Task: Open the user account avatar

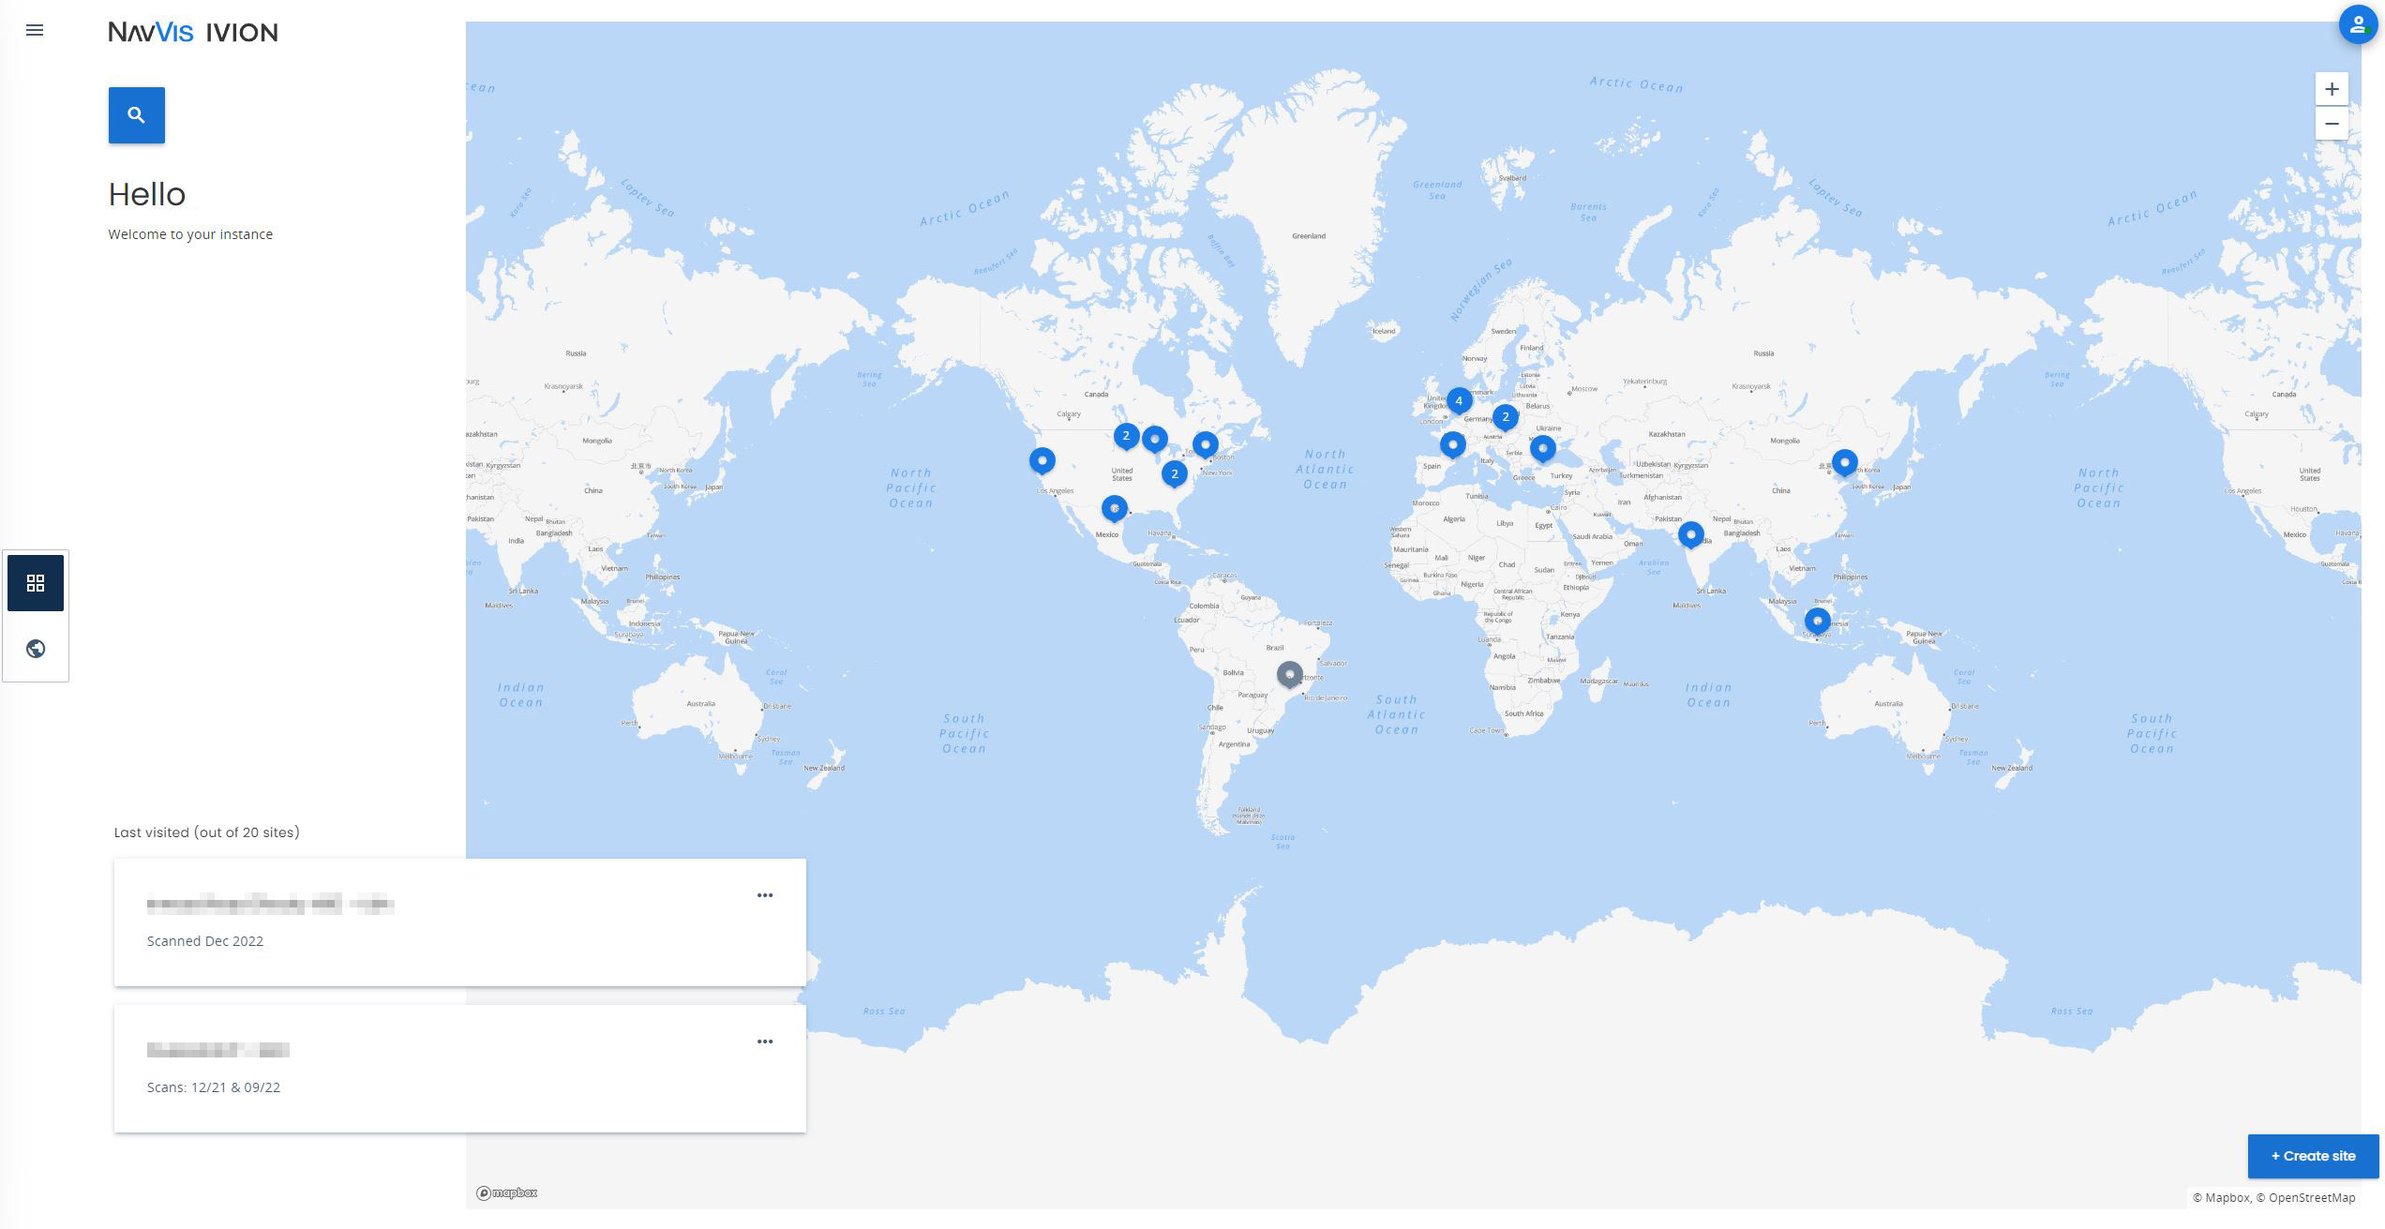Action: click(x=2357, y=25)
